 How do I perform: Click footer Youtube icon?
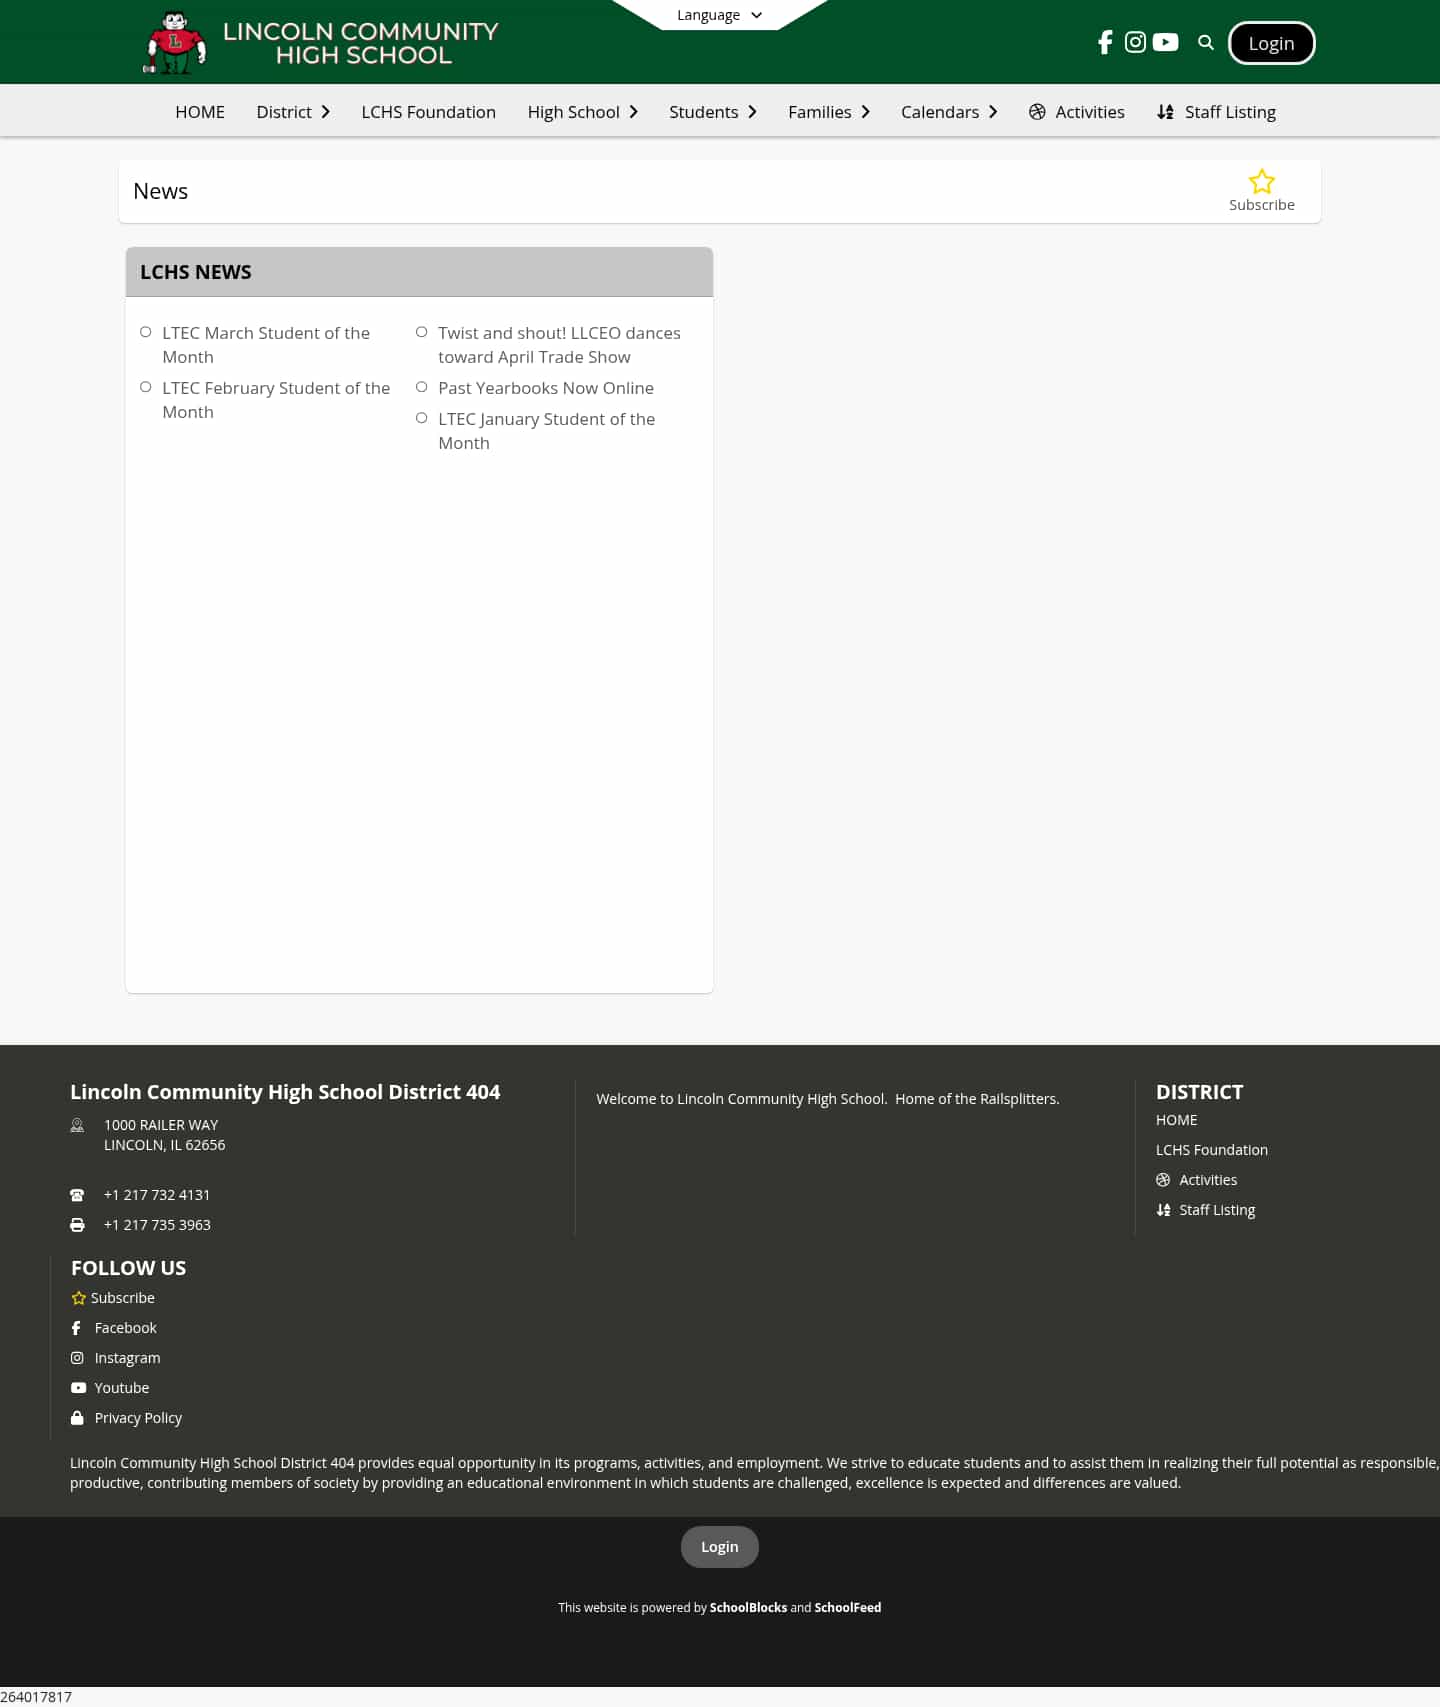(78, 1388)
